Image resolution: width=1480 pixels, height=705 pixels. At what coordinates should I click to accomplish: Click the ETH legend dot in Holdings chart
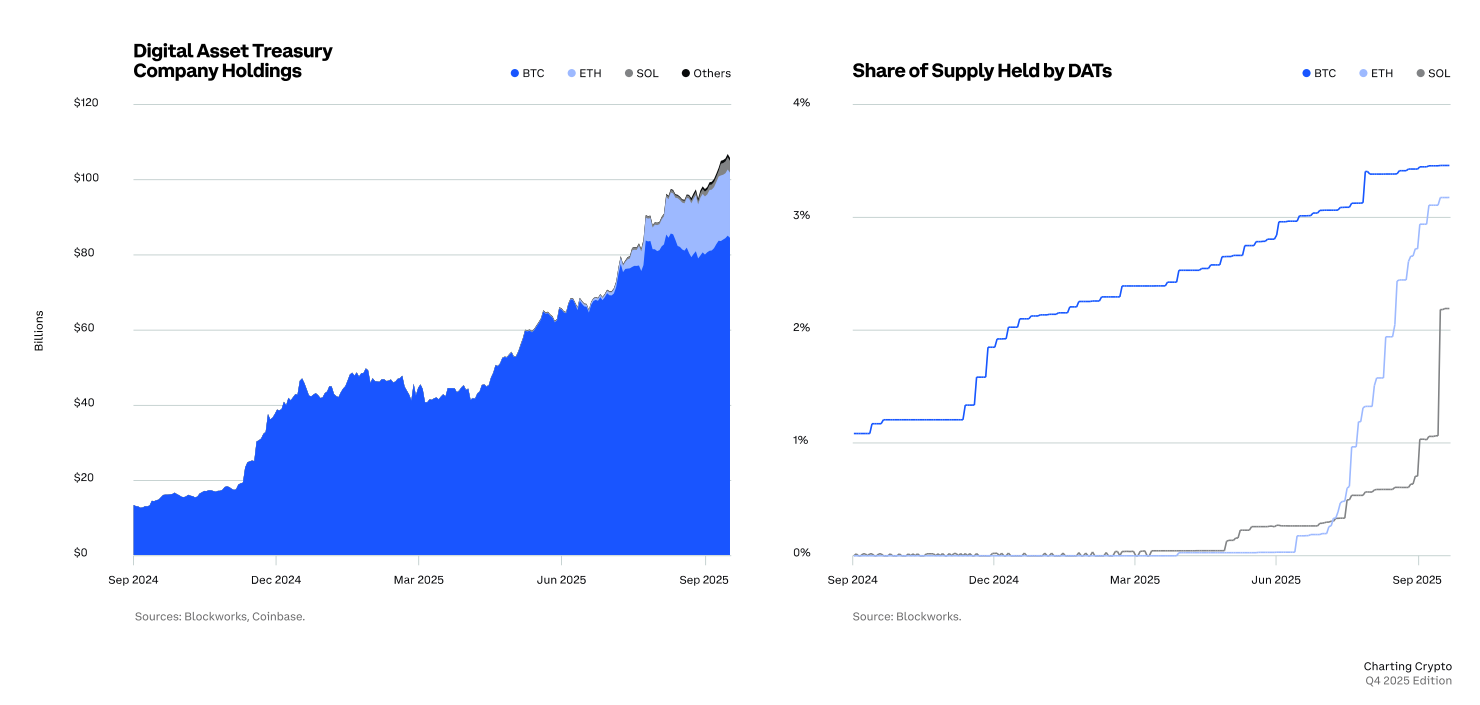pos(571,73)
